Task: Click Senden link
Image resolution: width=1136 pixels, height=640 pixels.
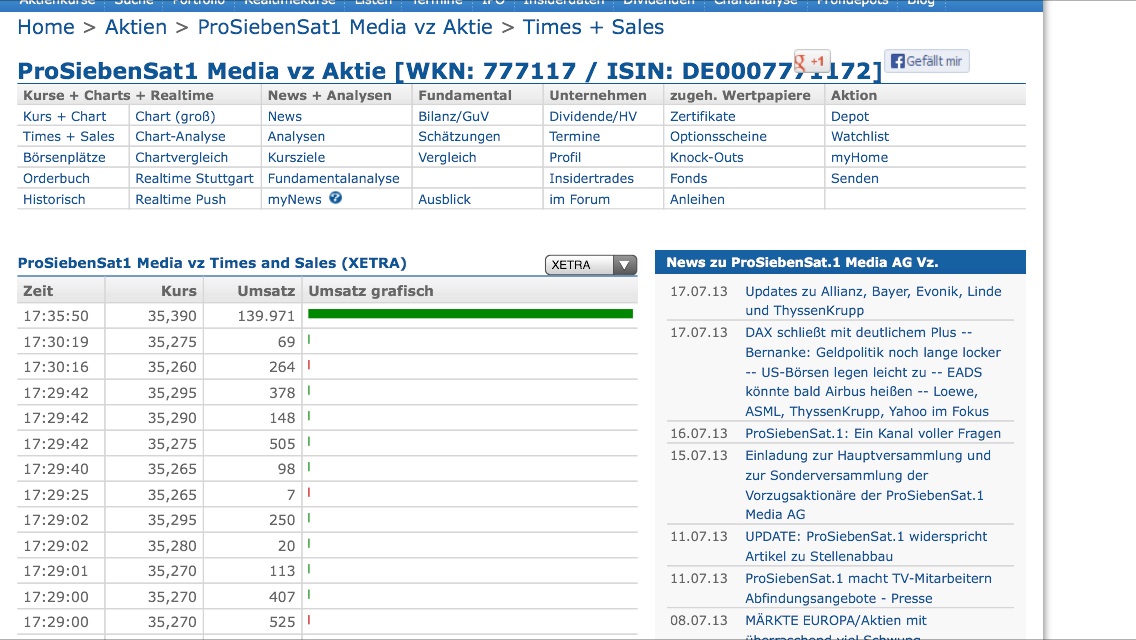Action: 855,178
